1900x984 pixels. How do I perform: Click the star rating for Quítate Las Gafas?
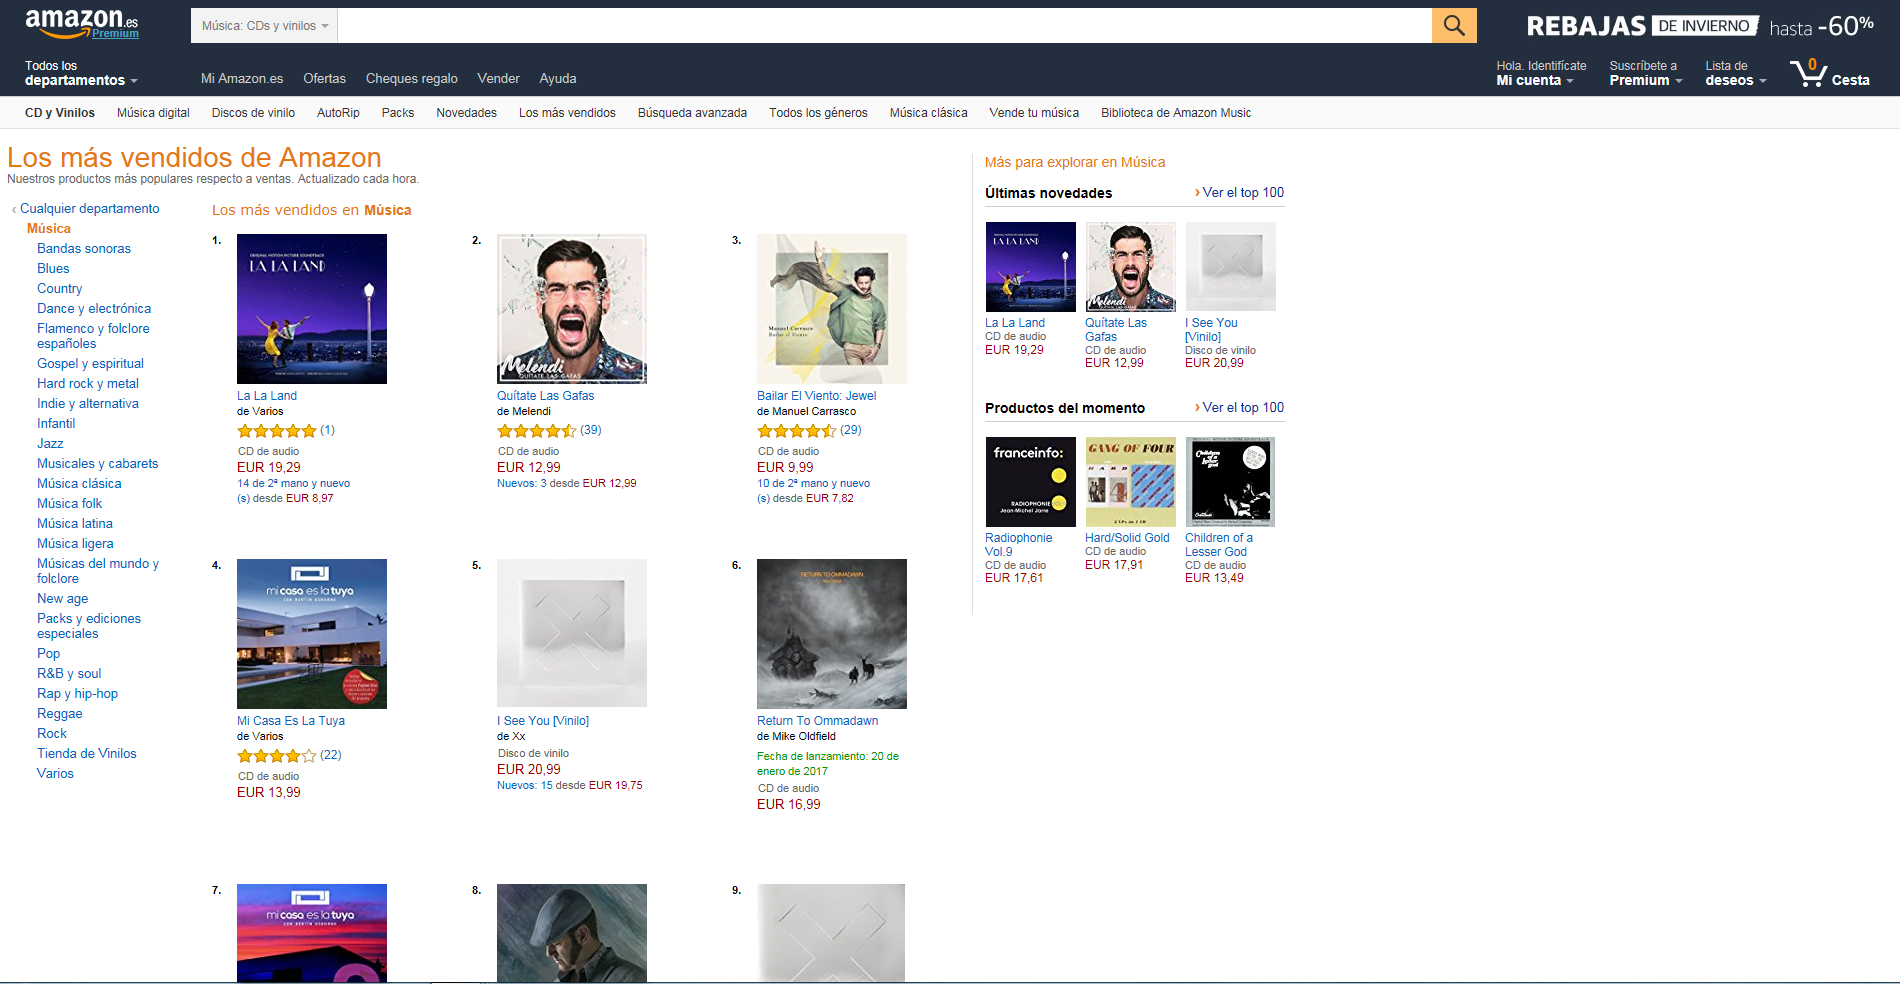(x=536, y=431)
